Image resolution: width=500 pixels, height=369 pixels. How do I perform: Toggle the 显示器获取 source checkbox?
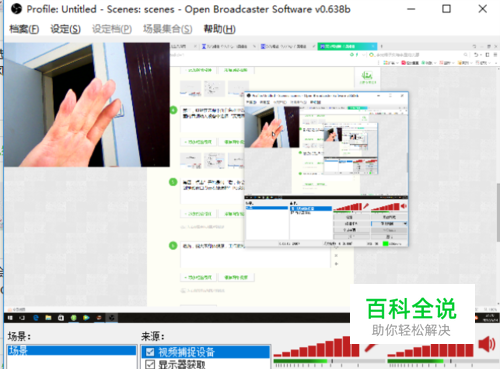150,364
